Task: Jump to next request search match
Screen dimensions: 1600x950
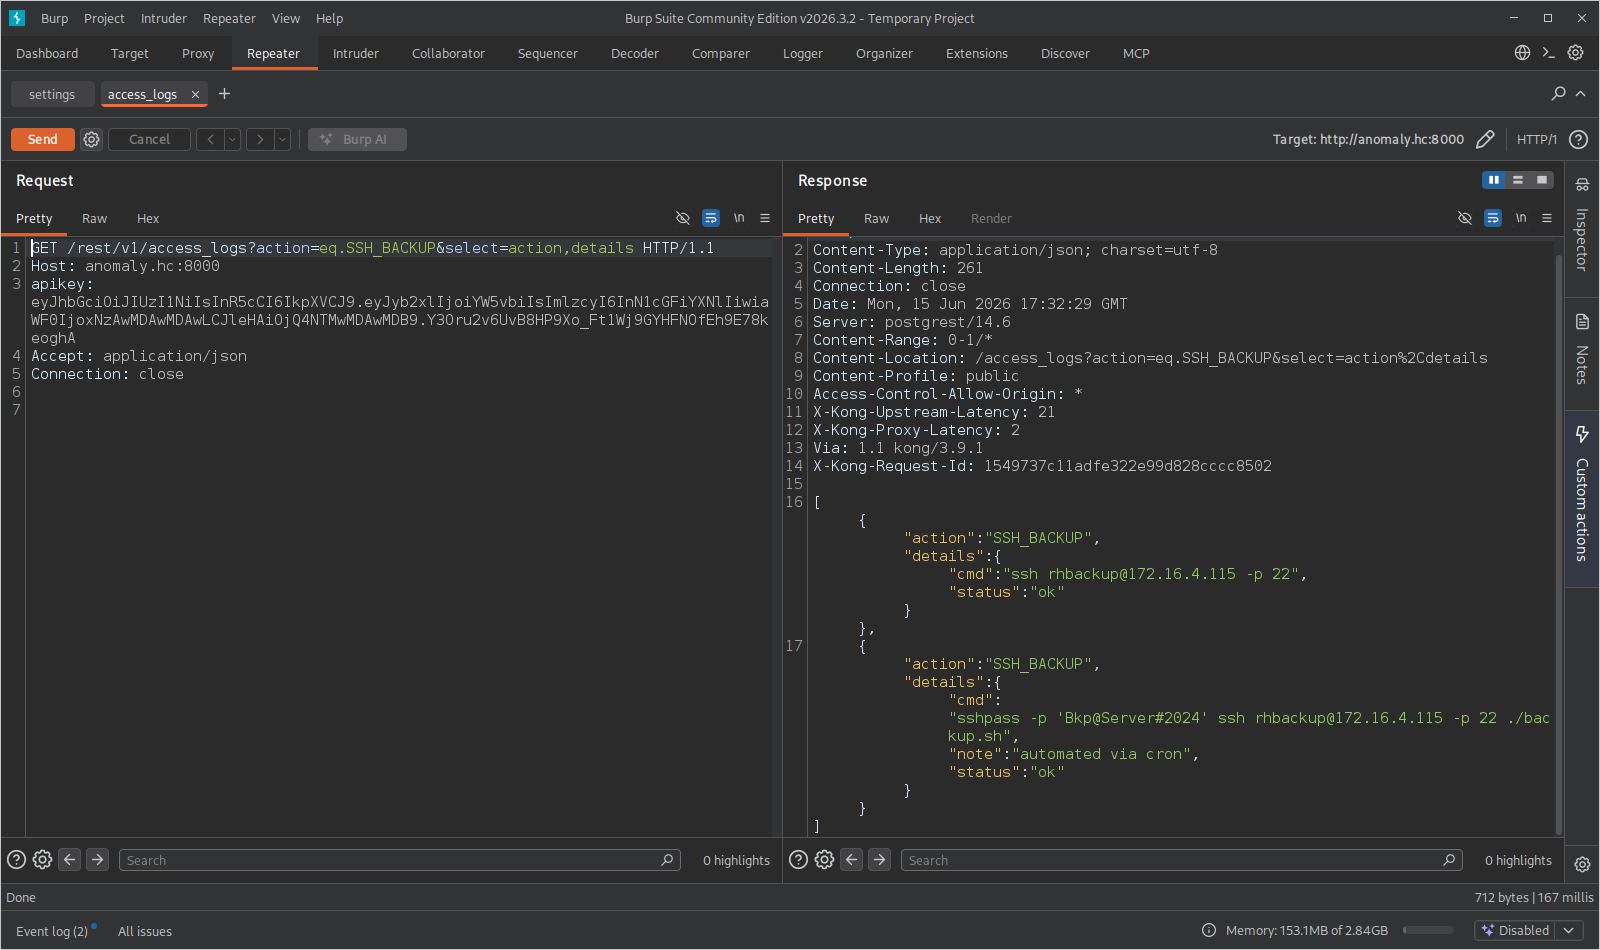Action: point(97,859)
